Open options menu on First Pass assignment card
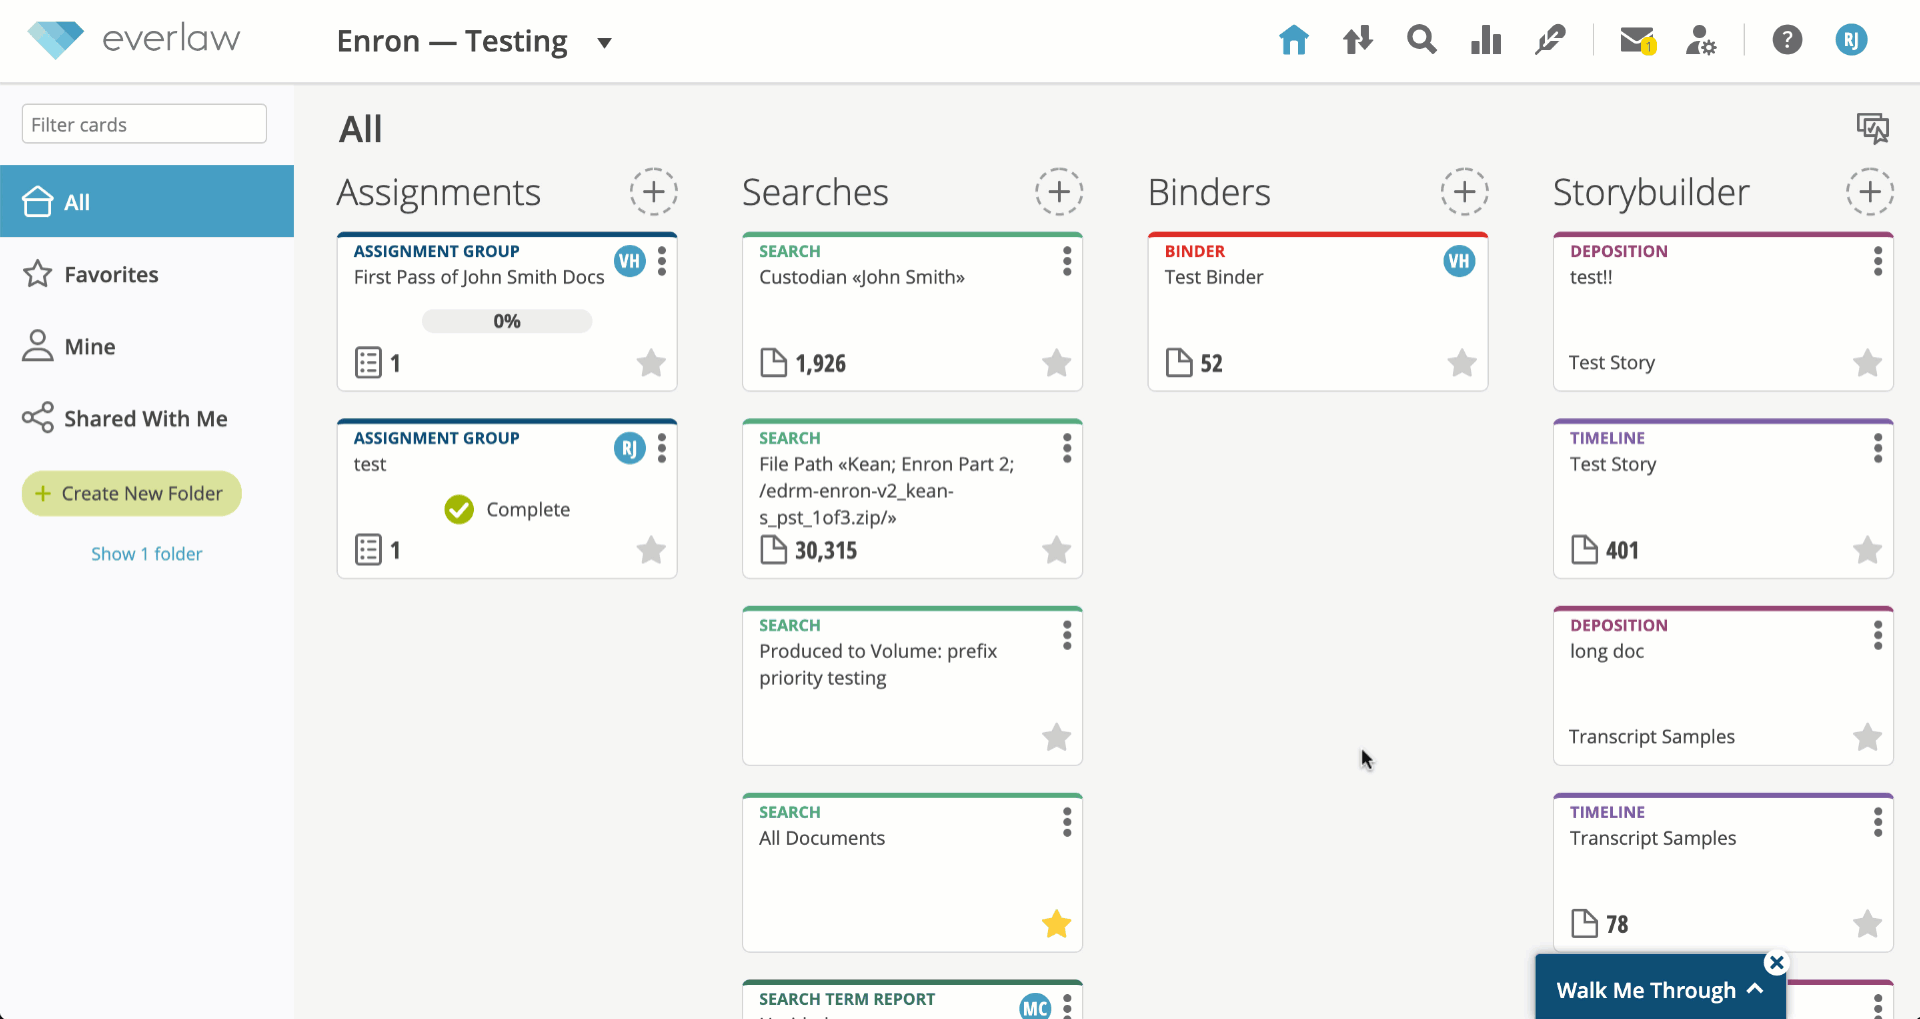1920x1019 pixels. [662, 261]
